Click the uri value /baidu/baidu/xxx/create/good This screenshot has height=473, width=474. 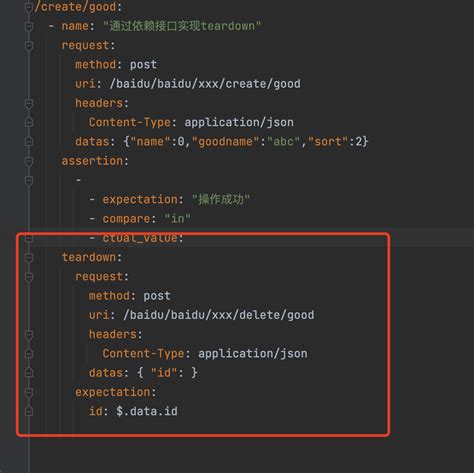pos(205,84)
